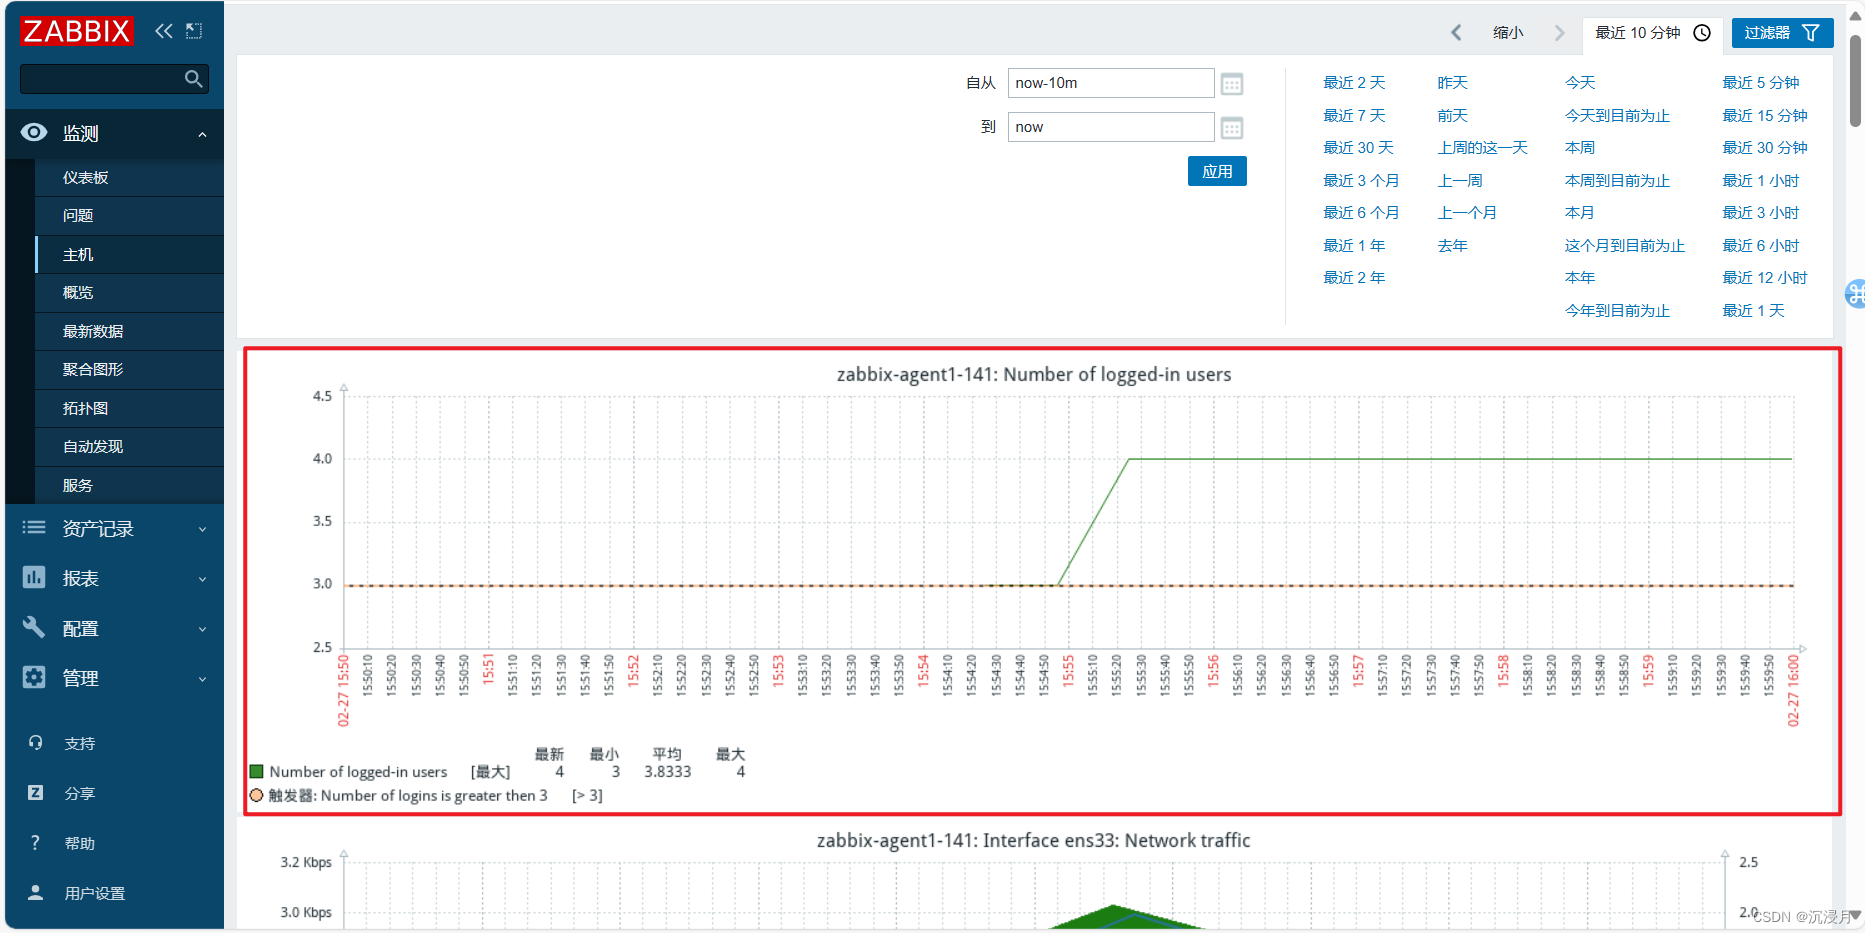Image resolution: width=1865 pixels, height=933 pixels.
Task: Click the fullscreen expand icon beside ZABBIX logo
Action: pyautogui.click(x=193, y=31)
